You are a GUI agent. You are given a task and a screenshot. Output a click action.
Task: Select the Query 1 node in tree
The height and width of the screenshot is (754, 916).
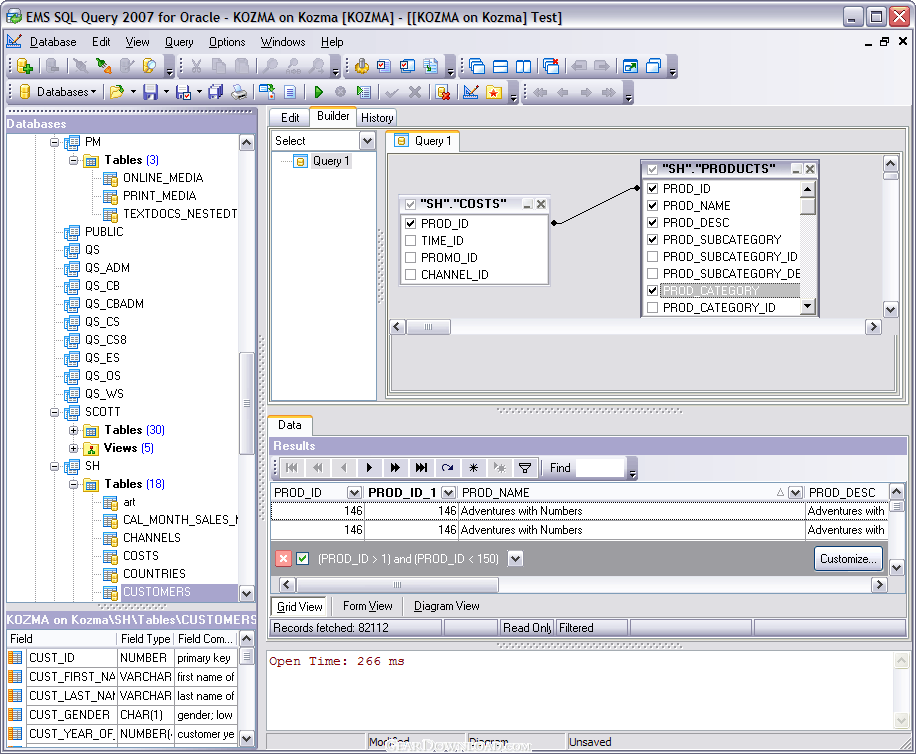coord(331,161)
